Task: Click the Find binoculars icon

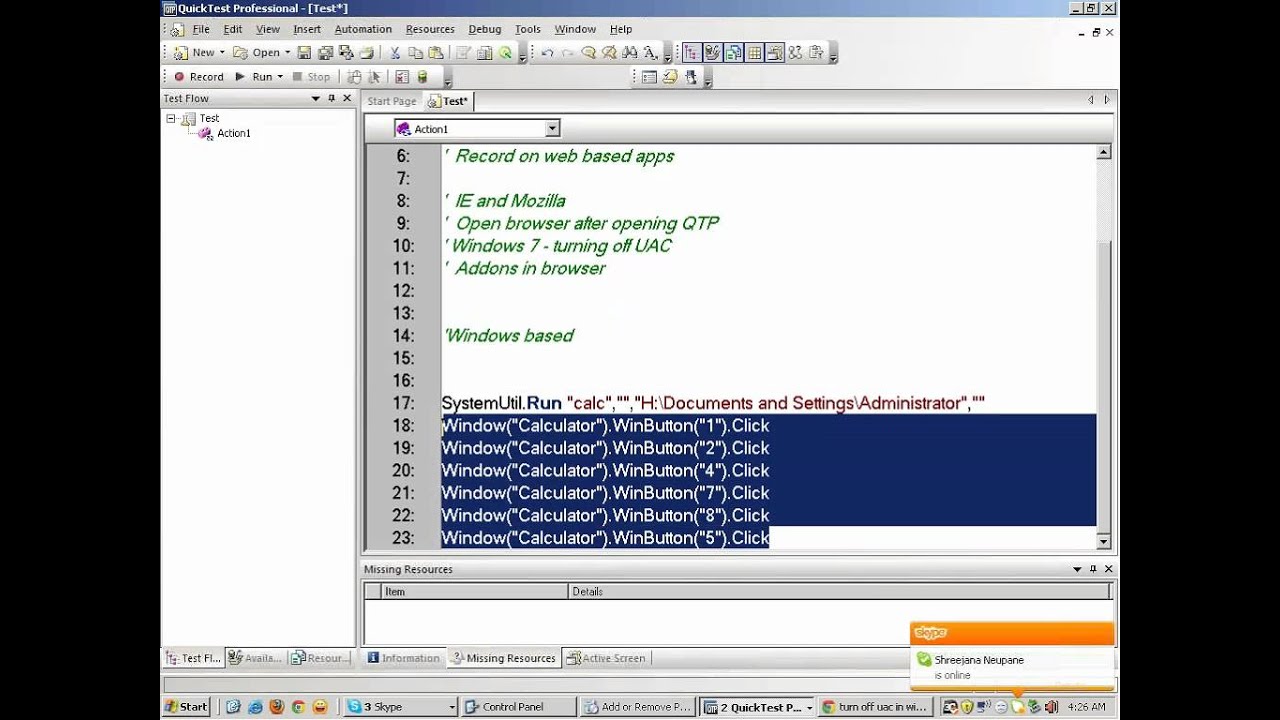Action: (630, 52)
